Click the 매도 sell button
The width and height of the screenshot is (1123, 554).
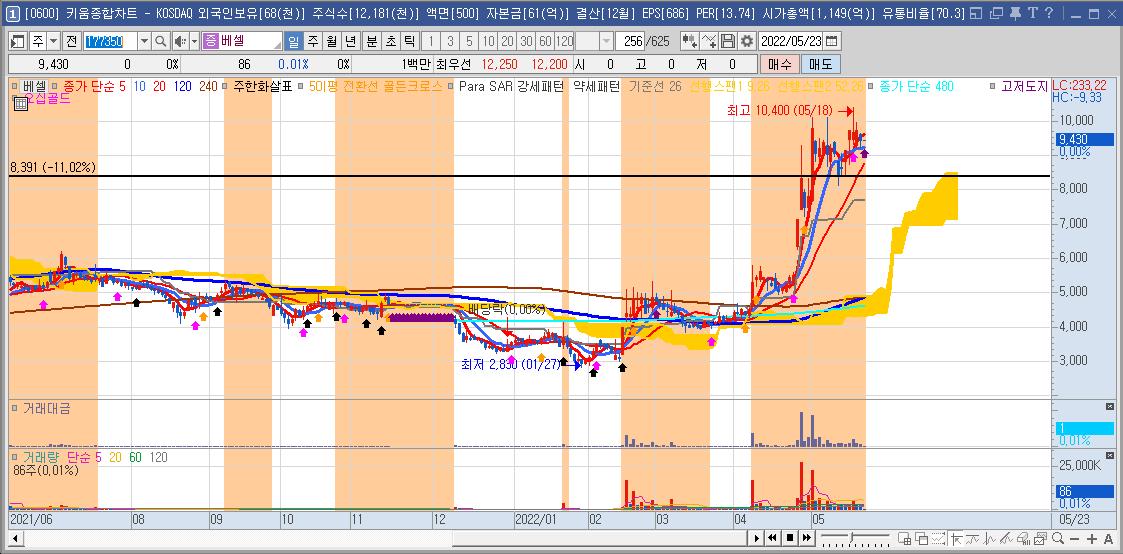coord(821,64)
